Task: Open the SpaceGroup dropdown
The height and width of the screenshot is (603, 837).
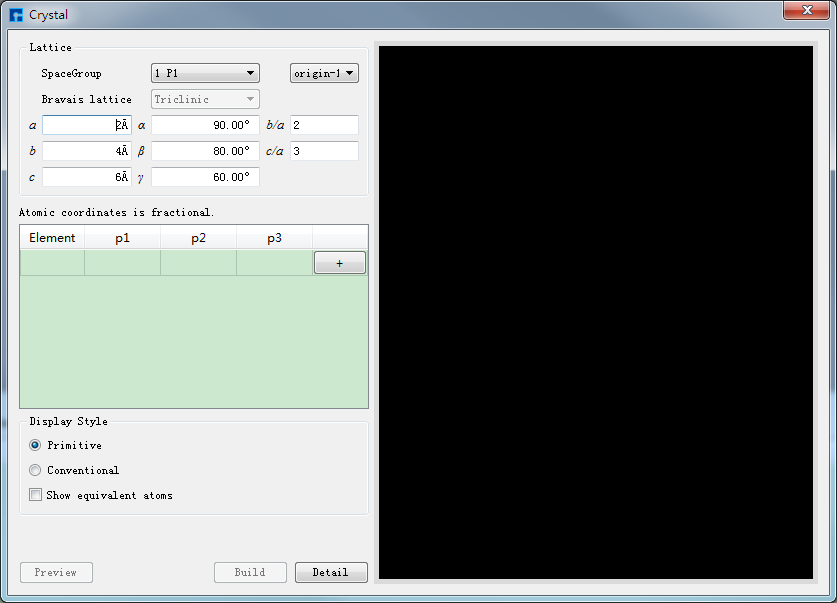Action: point(205,73)
